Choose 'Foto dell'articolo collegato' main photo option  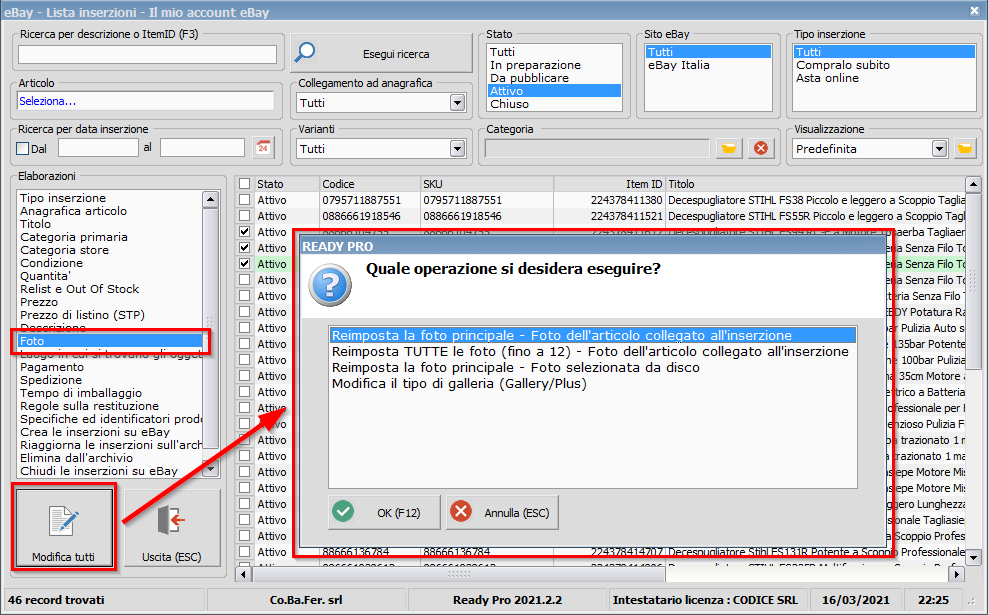pos(593,336)
